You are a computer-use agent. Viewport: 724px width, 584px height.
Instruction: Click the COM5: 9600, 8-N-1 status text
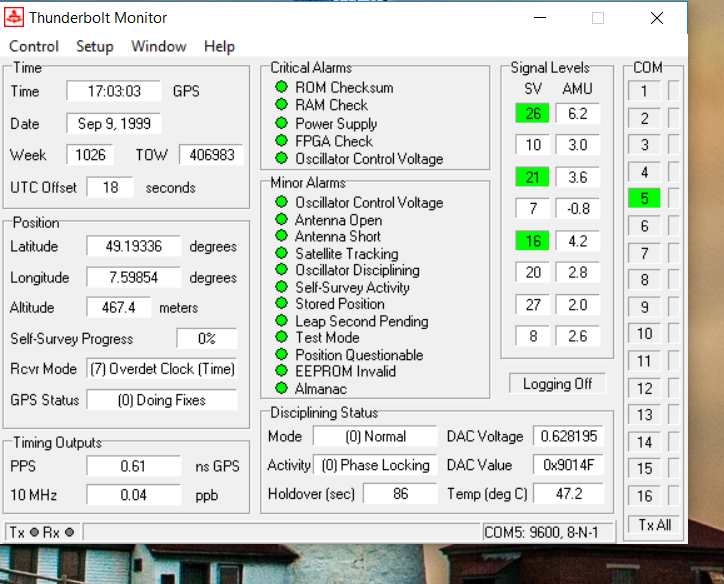(541, 533)
